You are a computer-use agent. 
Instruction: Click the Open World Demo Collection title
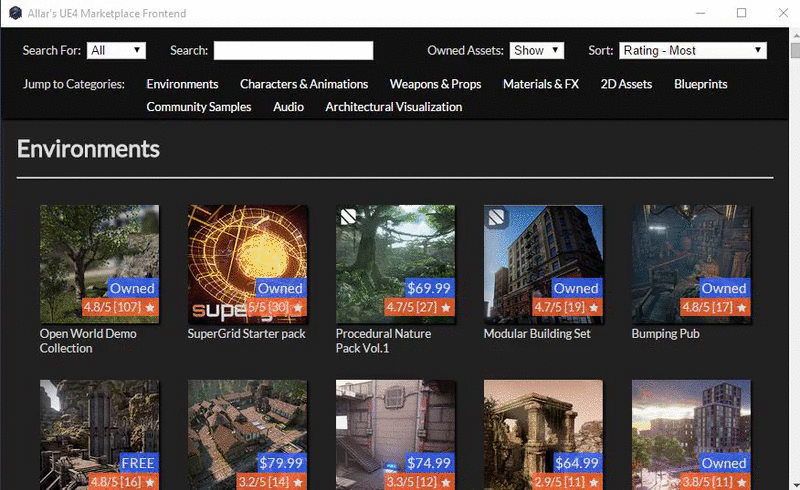(x=88, y=341)
